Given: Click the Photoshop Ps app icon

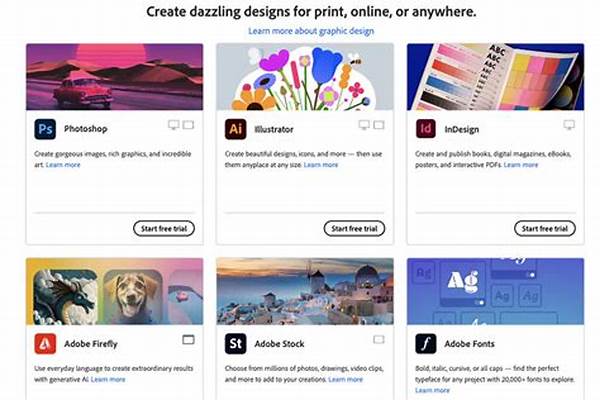Looking at the screenshot, I should pyautogui.click(x=45, y=129).
